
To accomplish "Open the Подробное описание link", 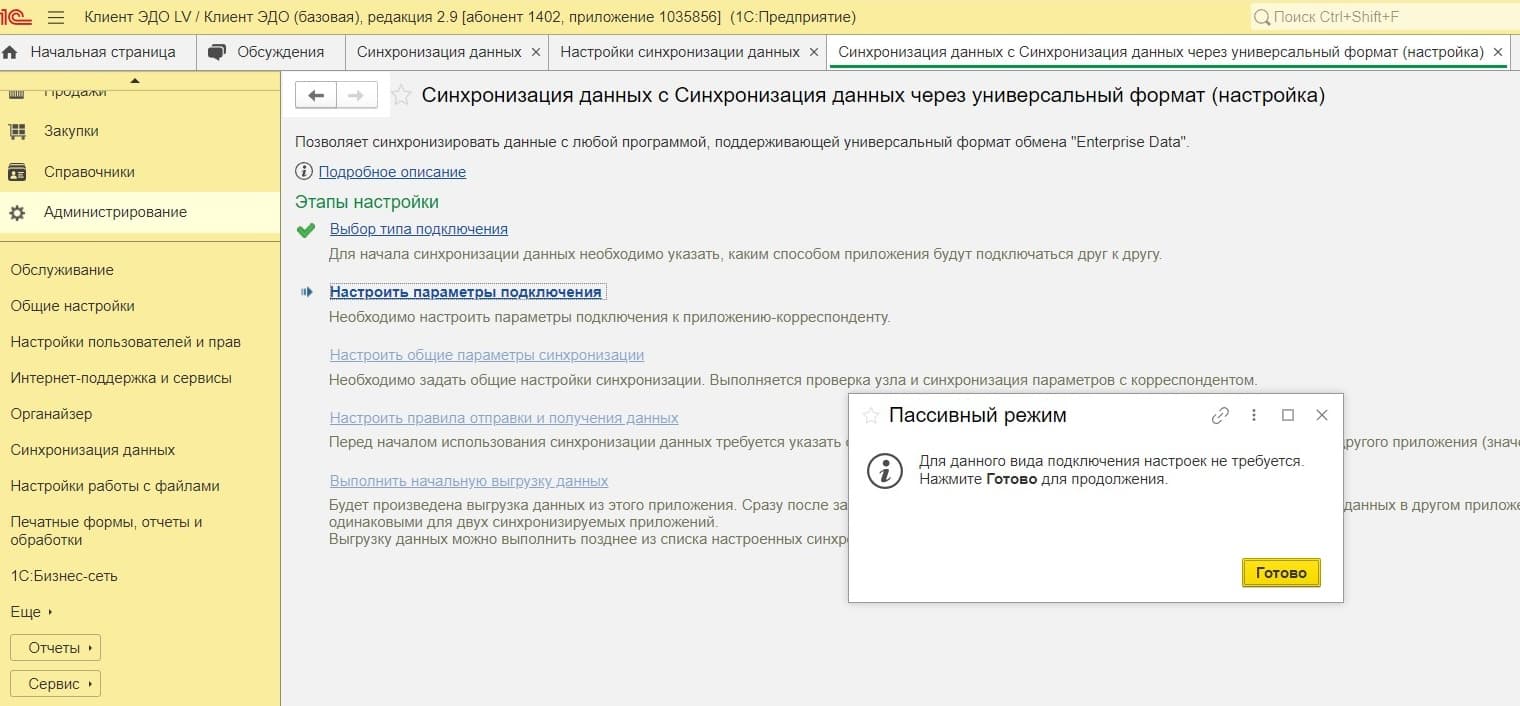I will point(392,172).
